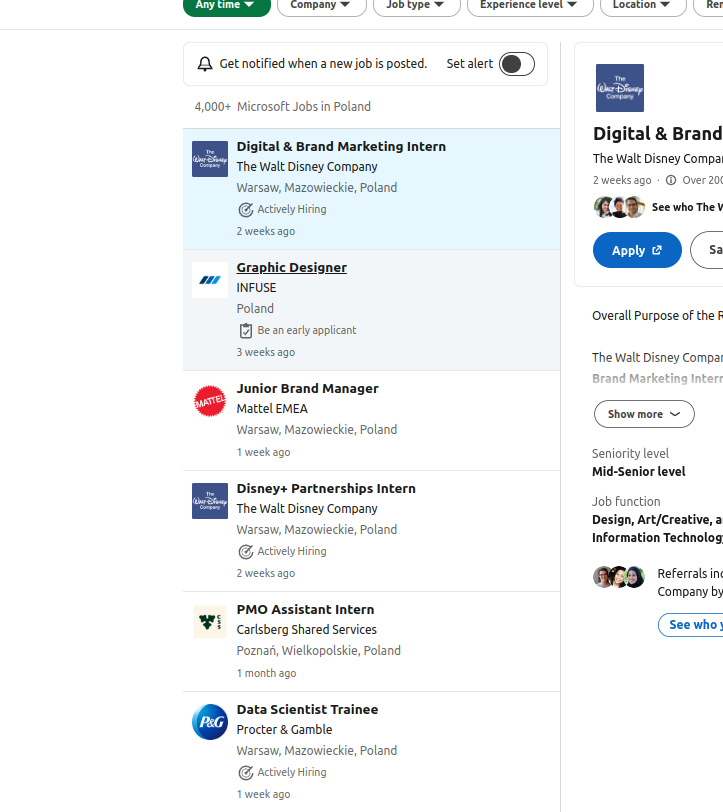Click the Apply button
723x812 pixels.
click(637, 250)
